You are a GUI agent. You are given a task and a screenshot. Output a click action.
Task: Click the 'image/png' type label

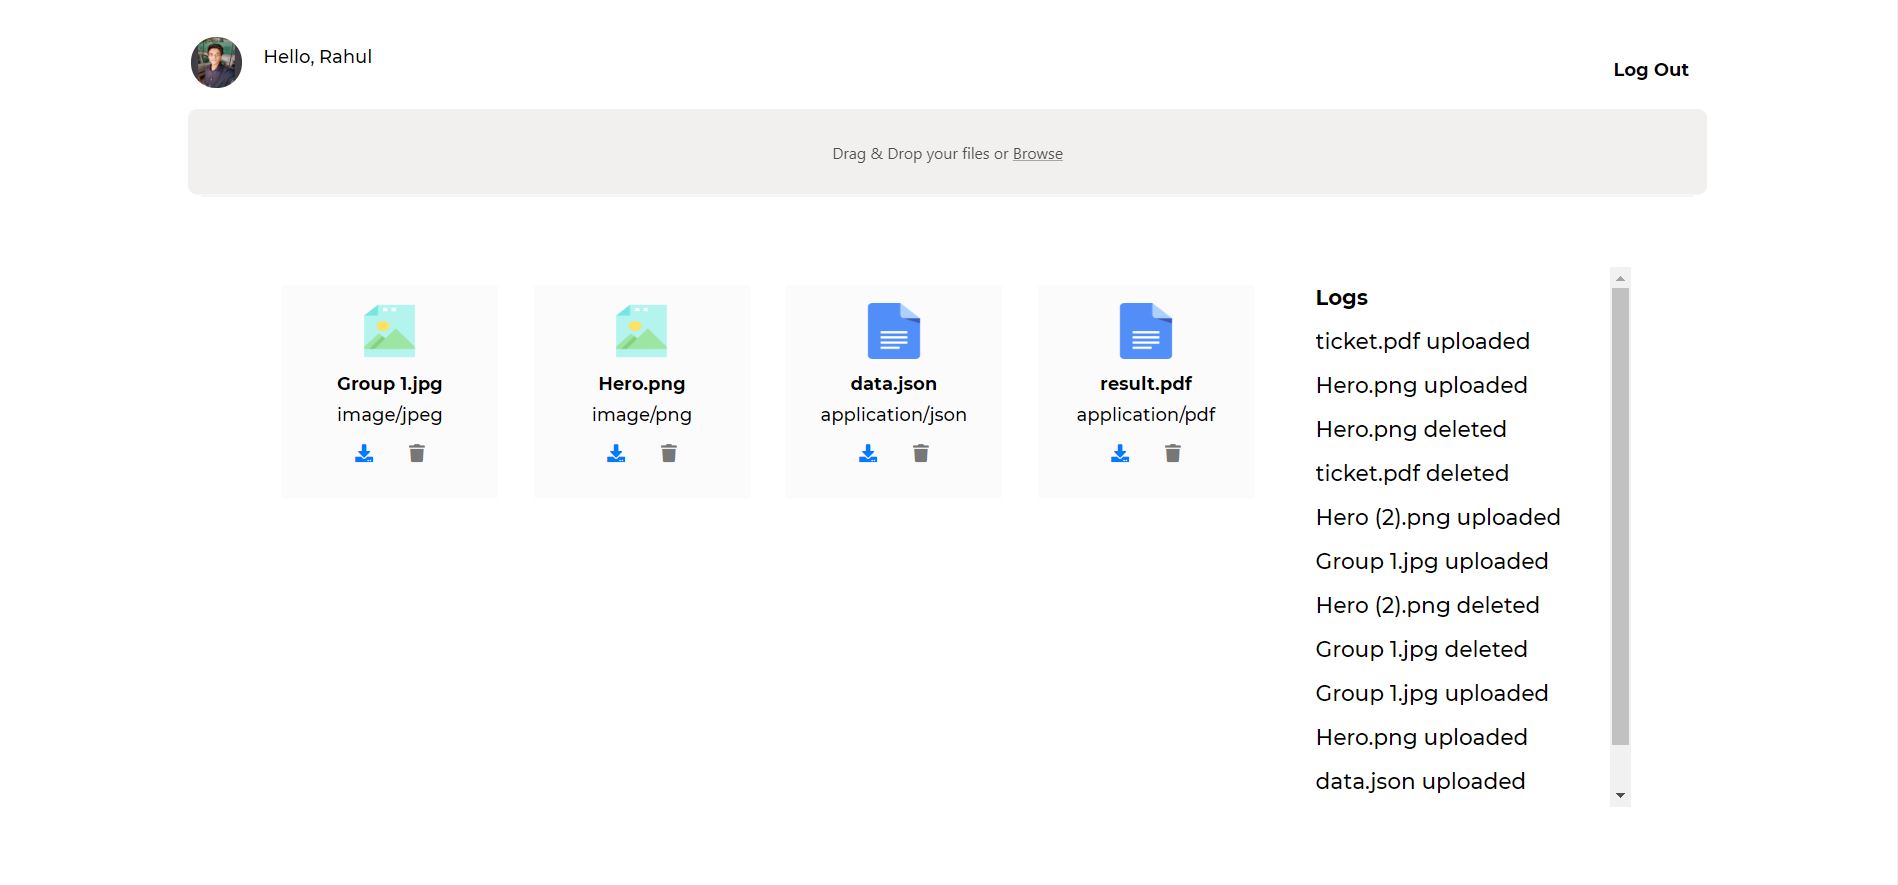tap(641, 415)
